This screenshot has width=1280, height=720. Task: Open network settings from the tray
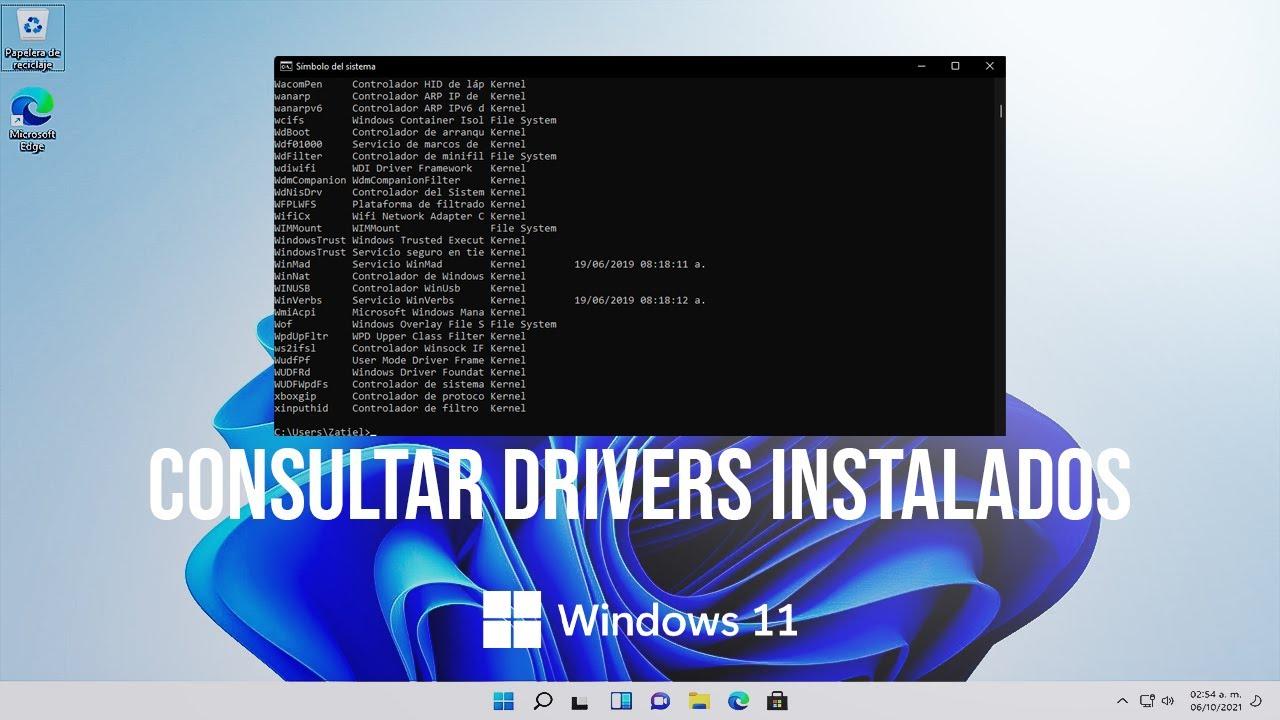[1146, 700]
